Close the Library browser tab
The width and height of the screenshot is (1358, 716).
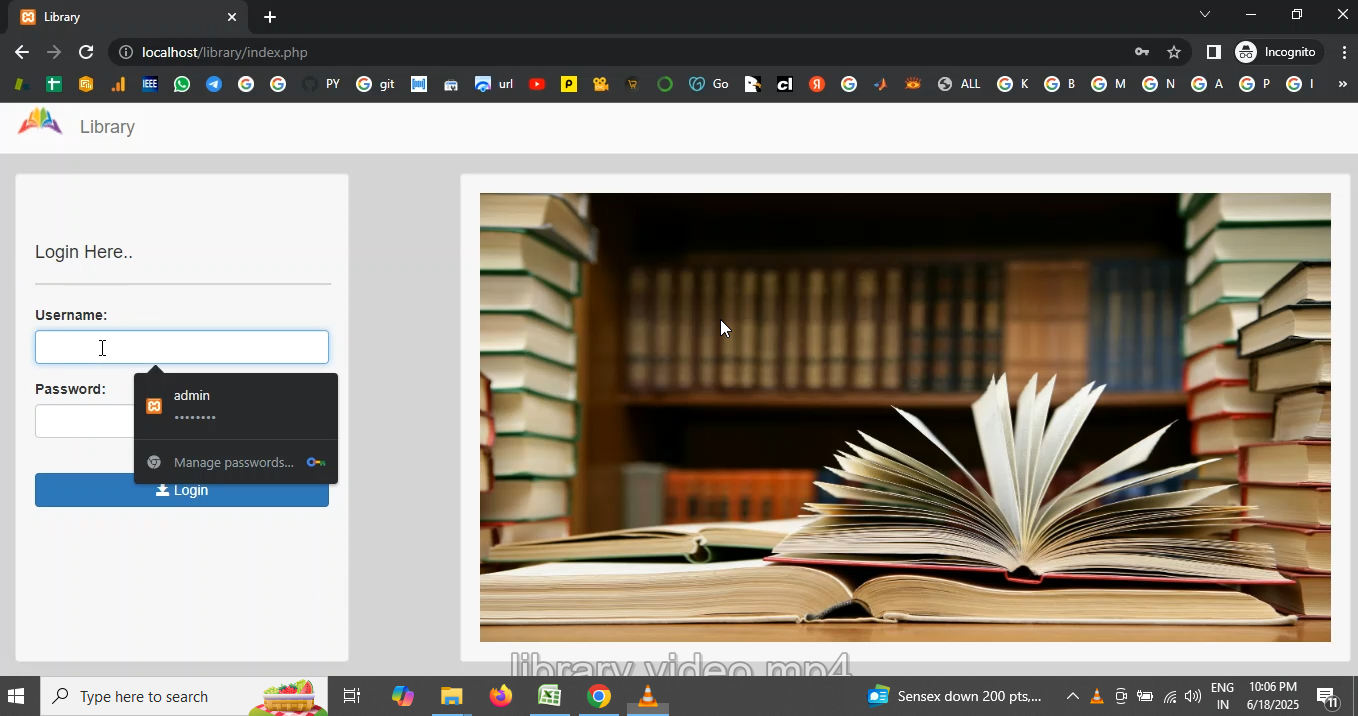[x=232, y=17]
